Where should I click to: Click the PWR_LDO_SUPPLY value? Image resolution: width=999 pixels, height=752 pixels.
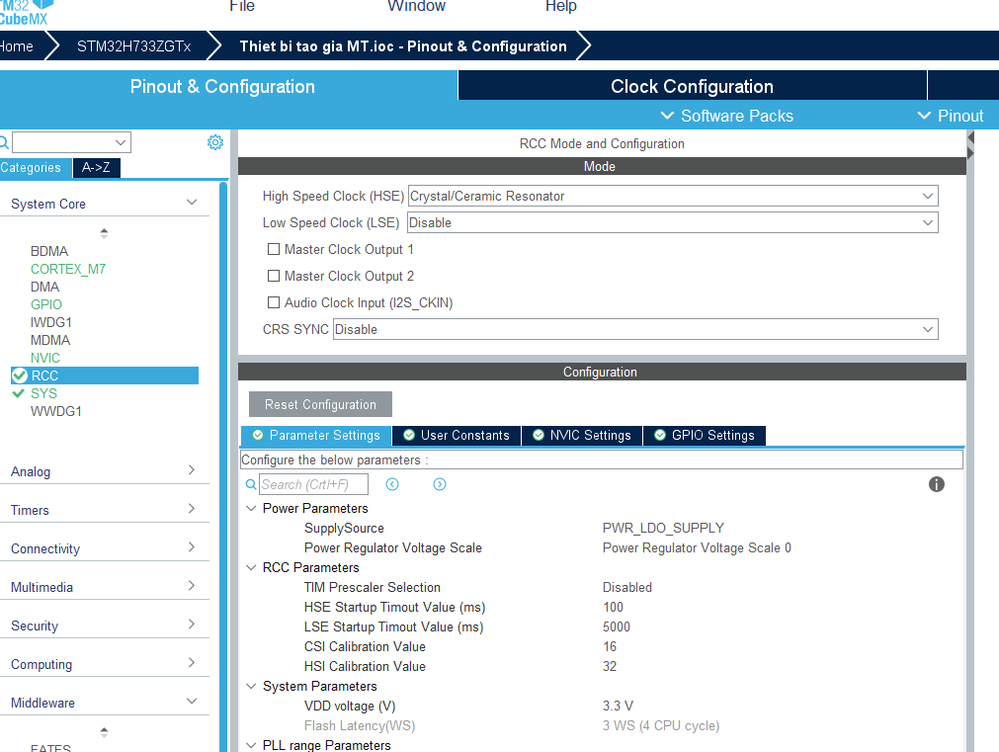click(663, 528)
